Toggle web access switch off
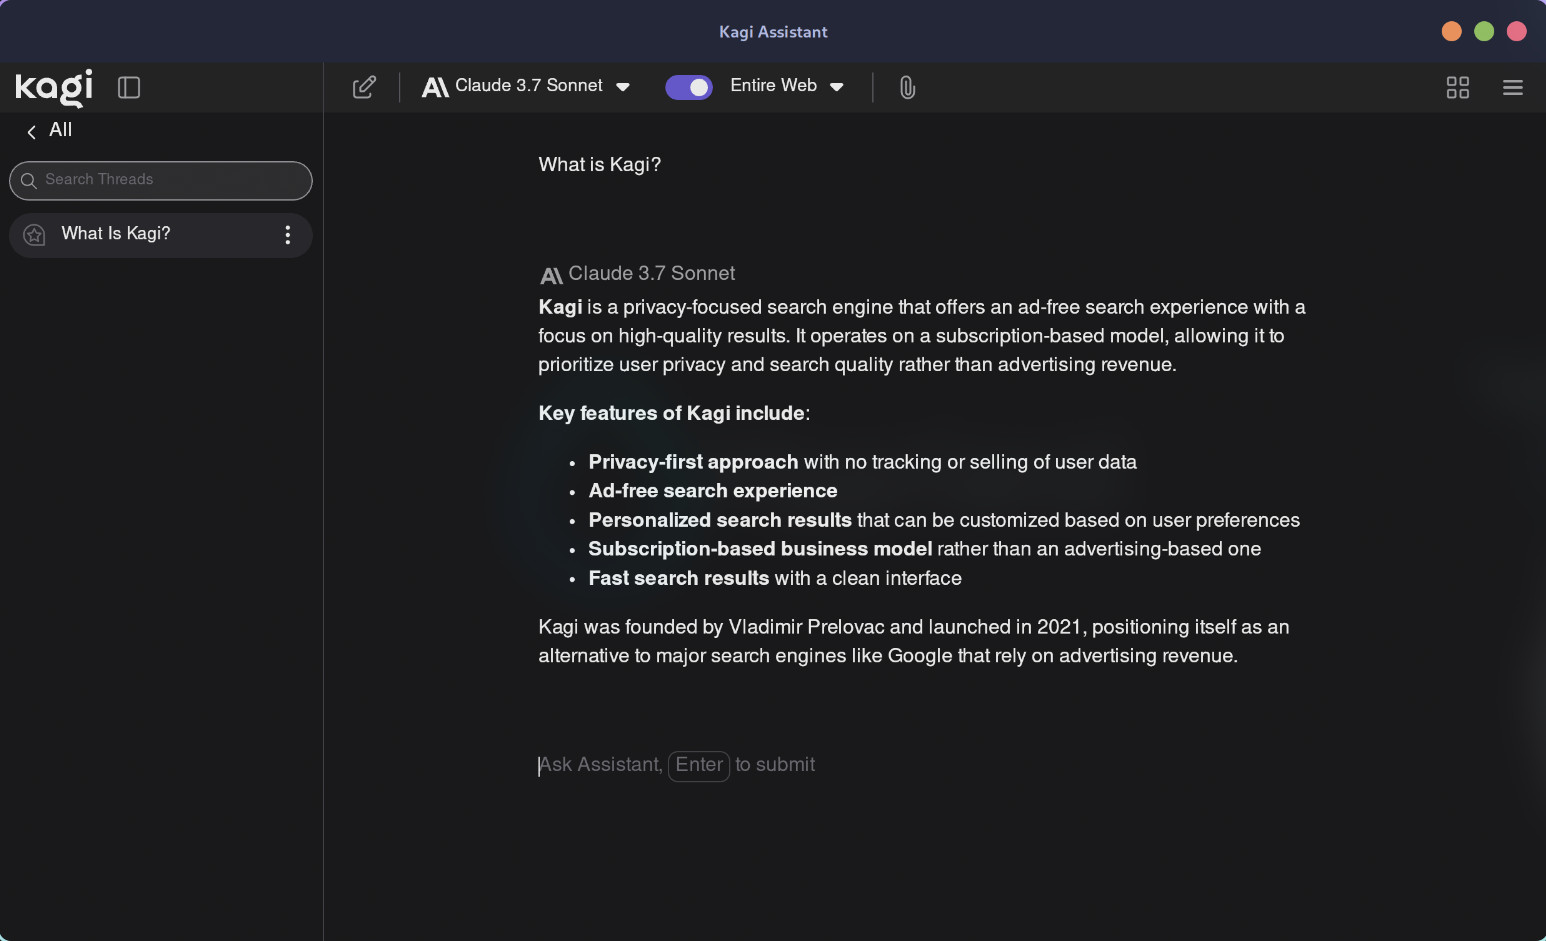The image size is (1546, 941). click(689, 88)
